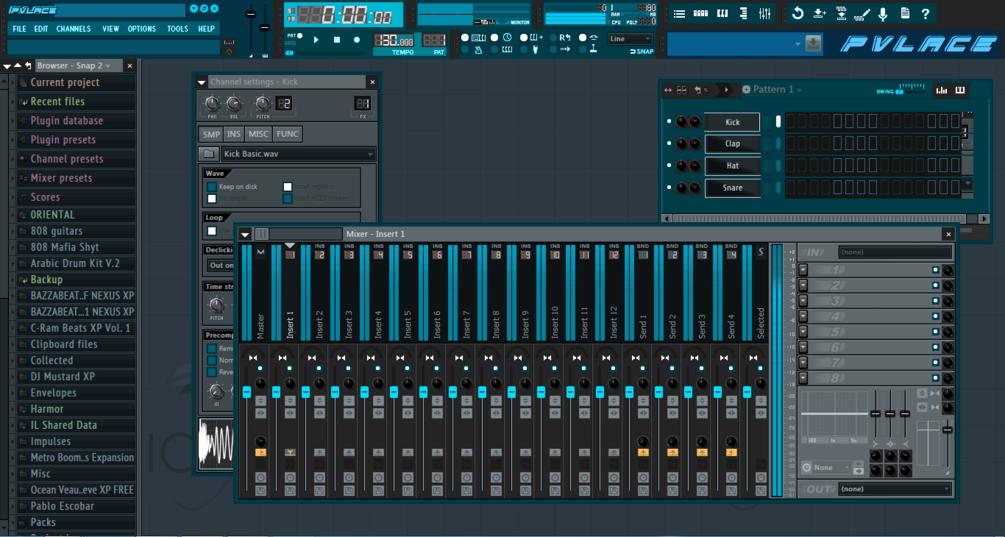Open the playlist view from the toolbar
Screen dimensions: 1005x537
(x=679, y=13)
